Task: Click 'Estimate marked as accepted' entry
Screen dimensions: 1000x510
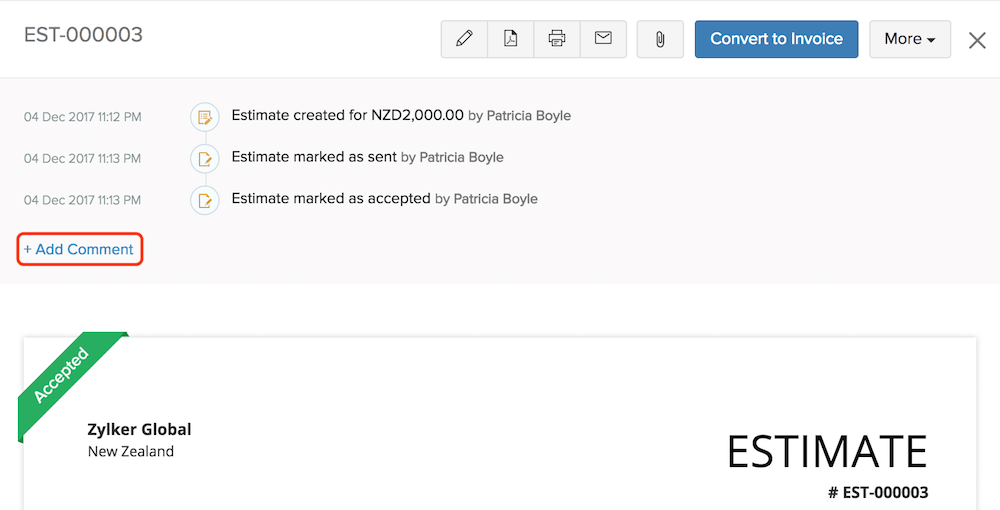Action: (331, 199)
